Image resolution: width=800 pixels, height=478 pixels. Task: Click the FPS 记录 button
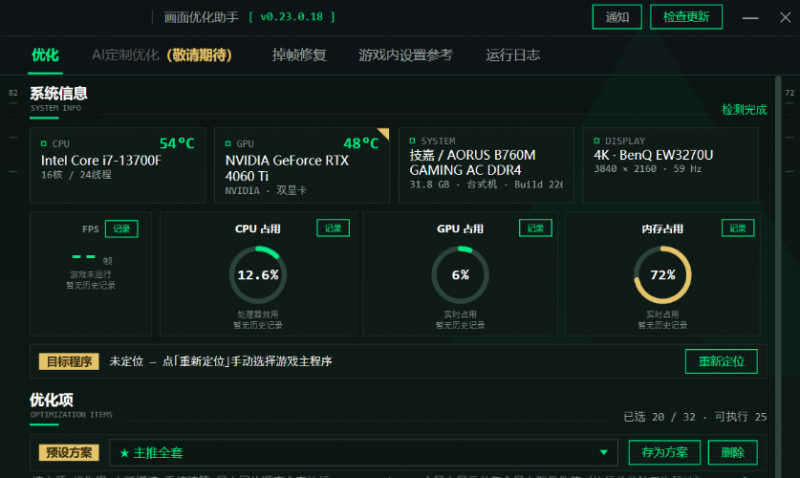[x=121, y=229]
